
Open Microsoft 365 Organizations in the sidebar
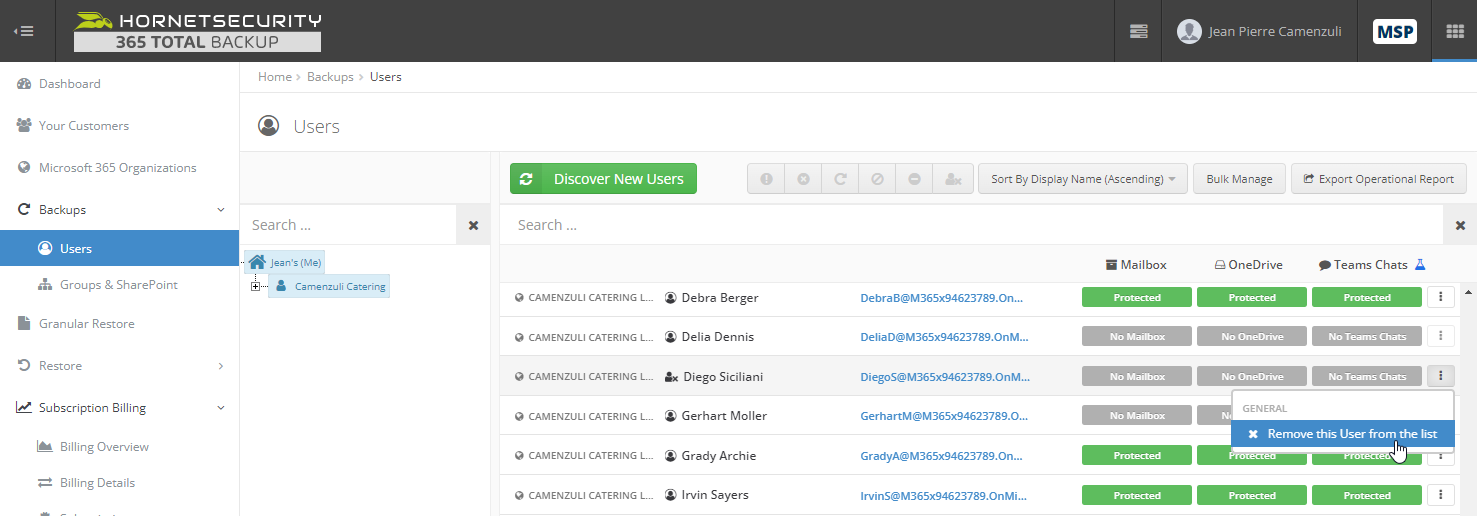coord(120,168)
